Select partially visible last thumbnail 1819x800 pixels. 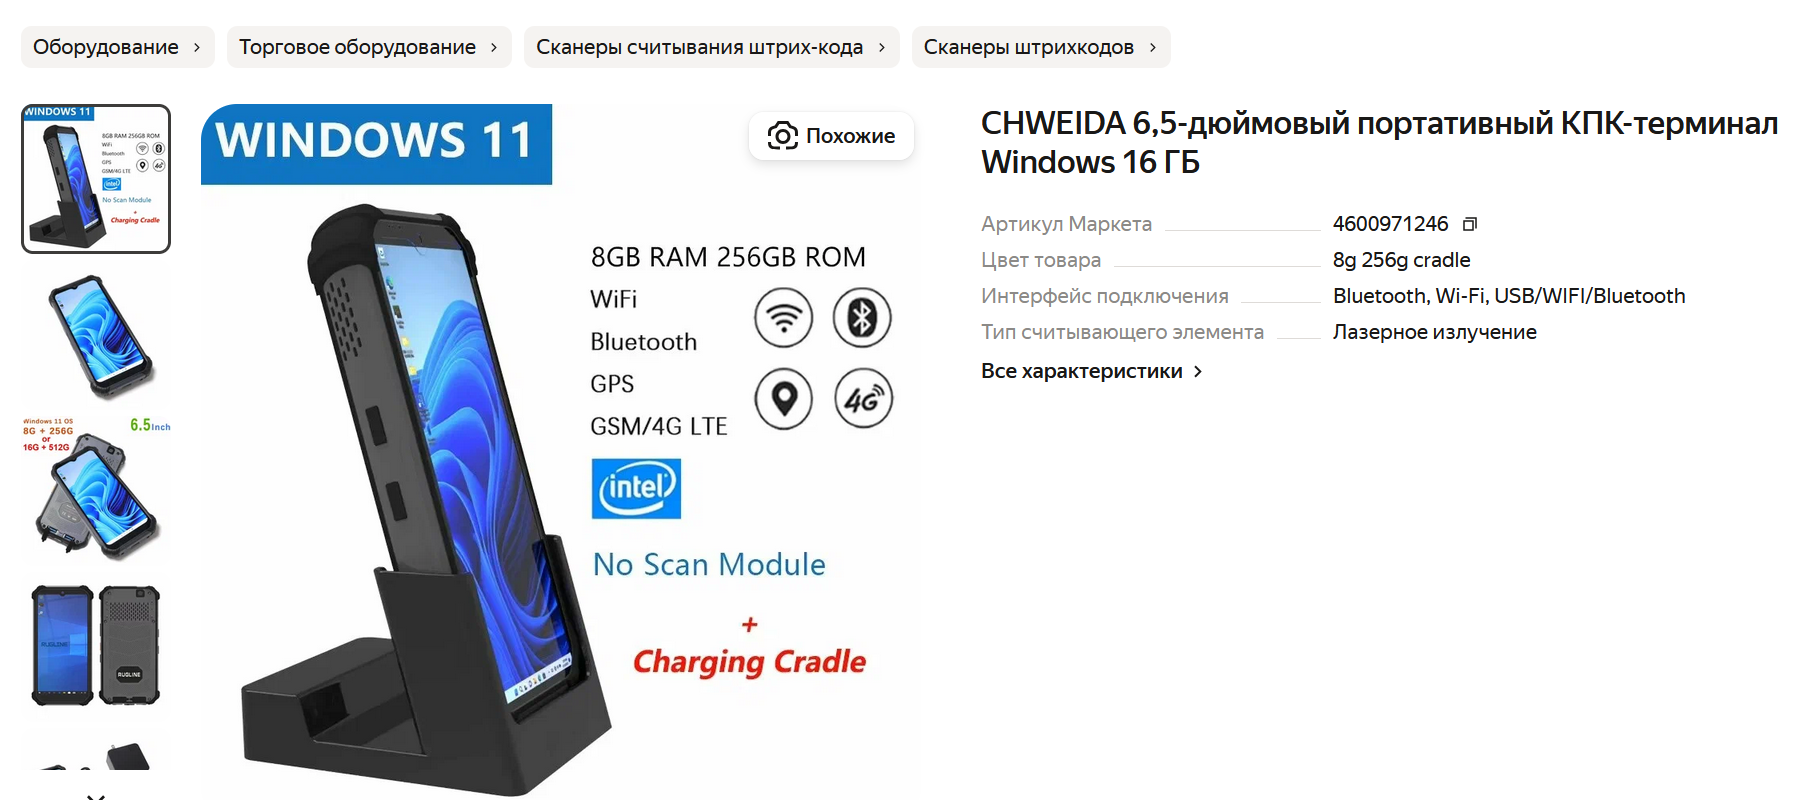tap(96, 752)
